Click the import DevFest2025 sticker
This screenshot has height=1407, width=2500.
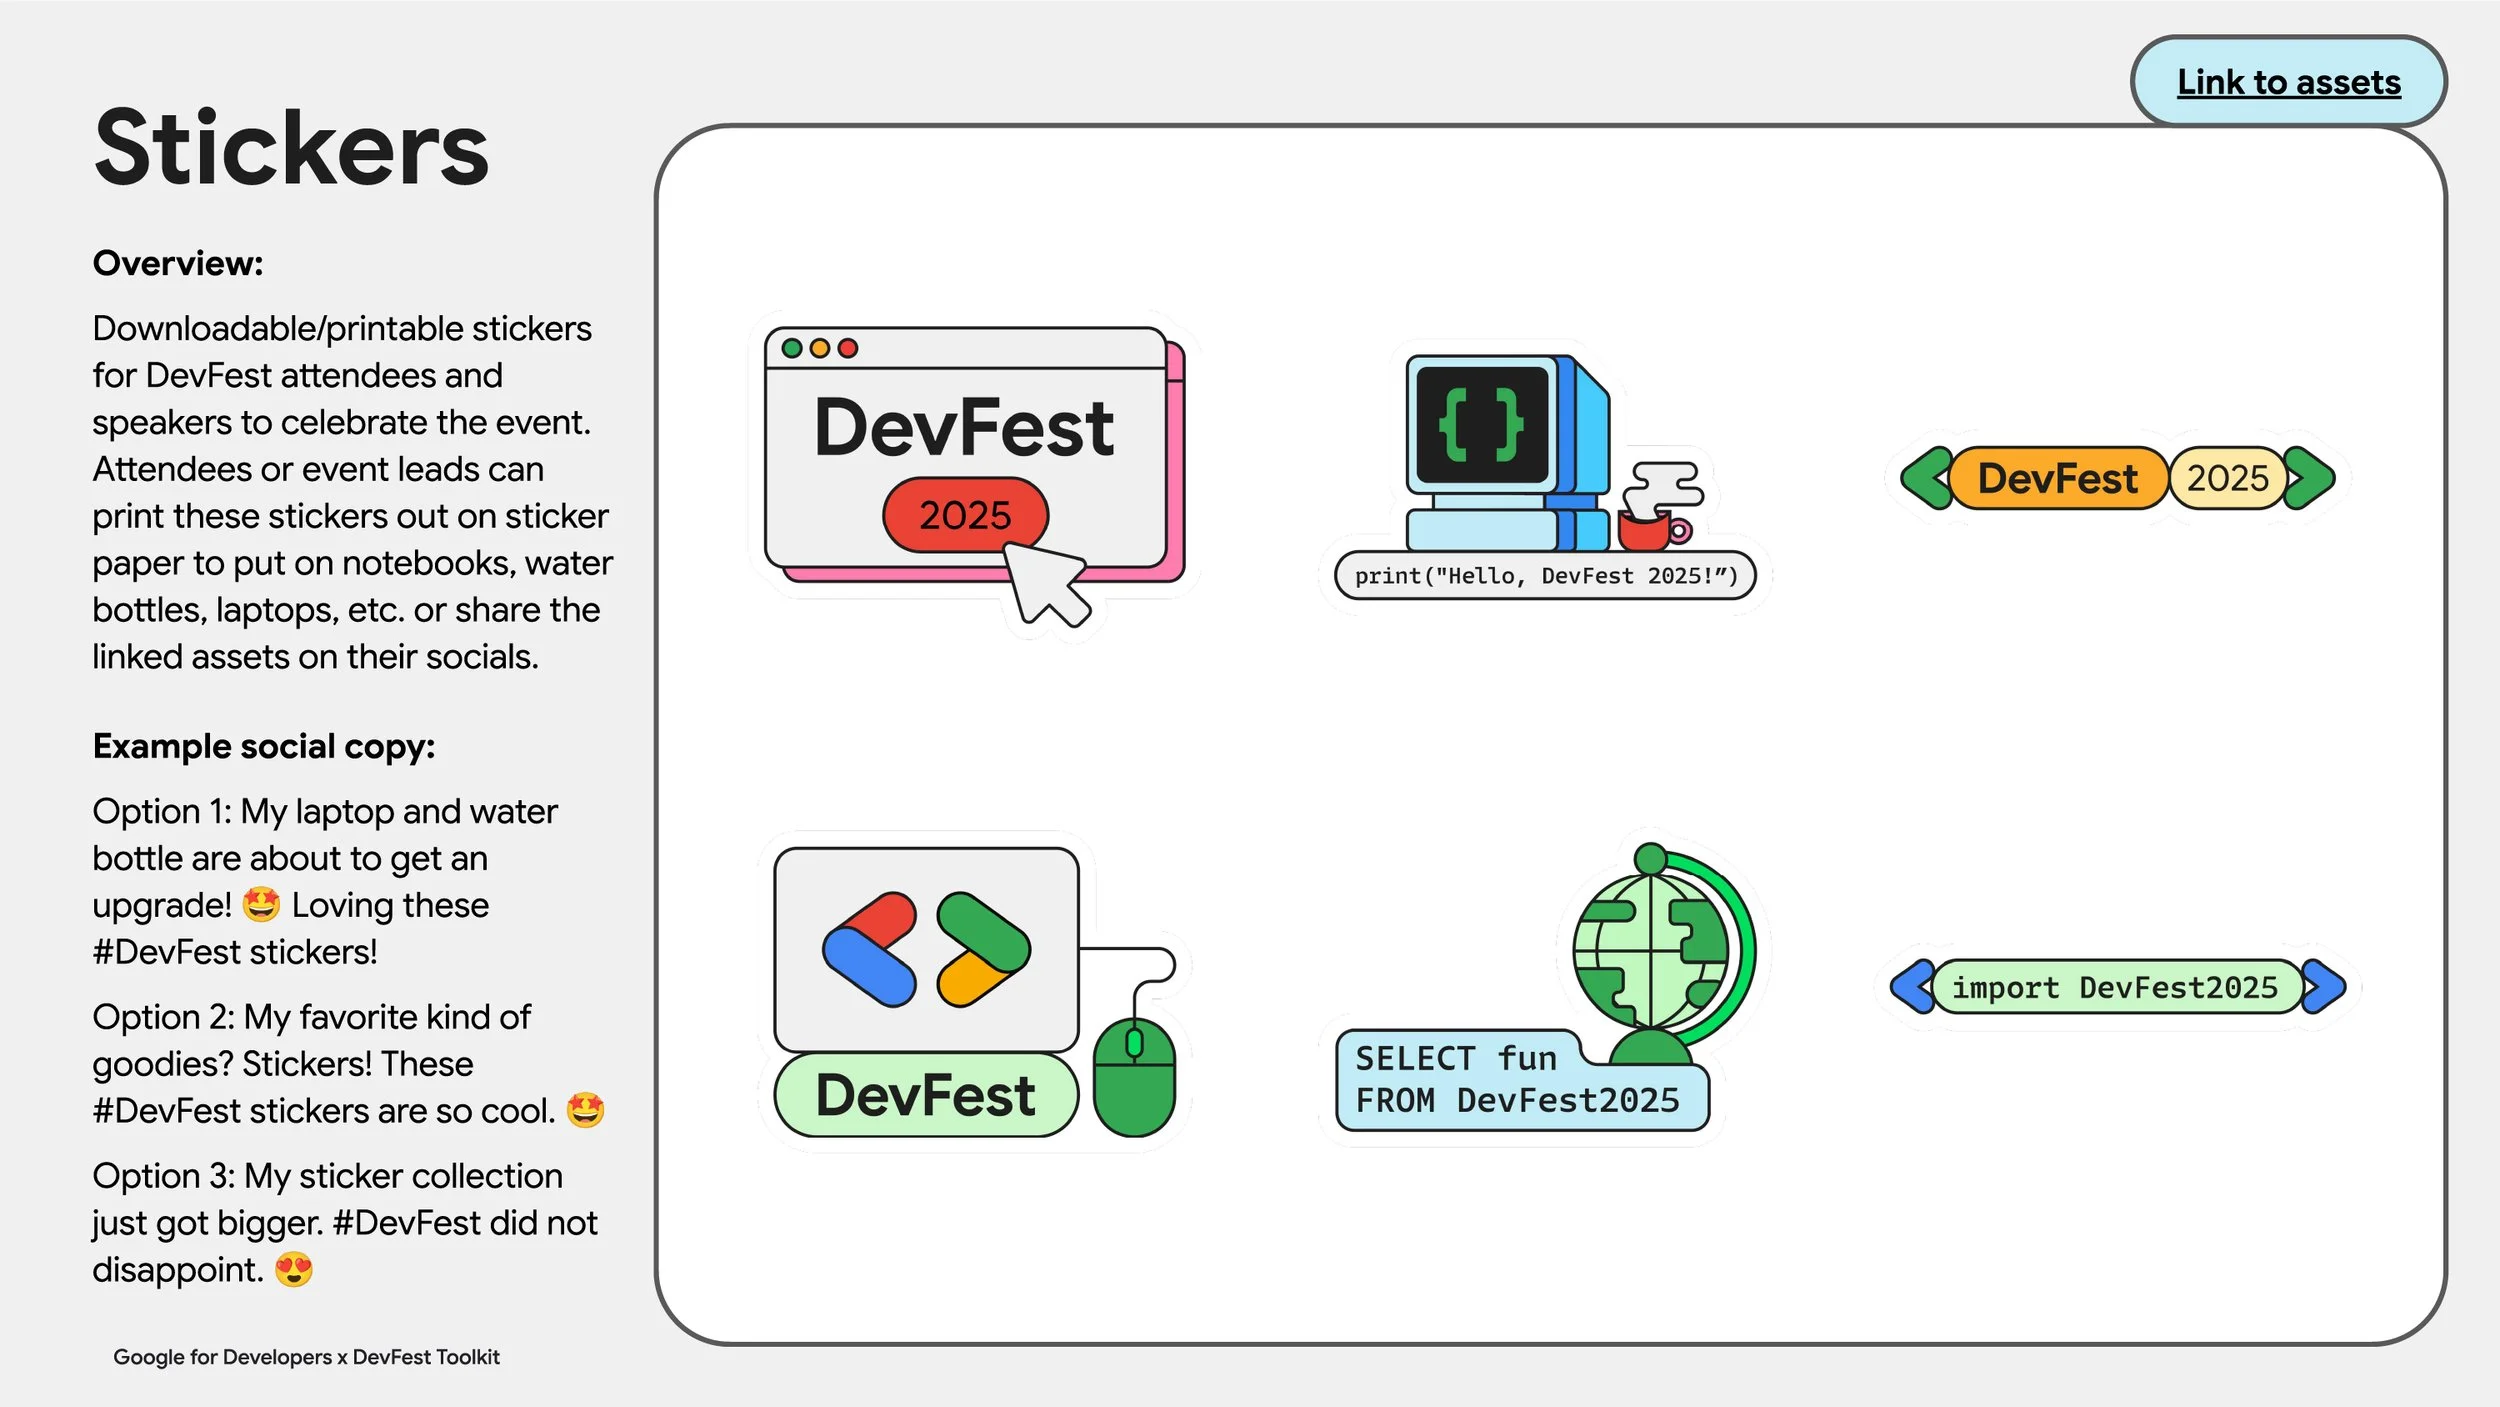point(2115,987)
